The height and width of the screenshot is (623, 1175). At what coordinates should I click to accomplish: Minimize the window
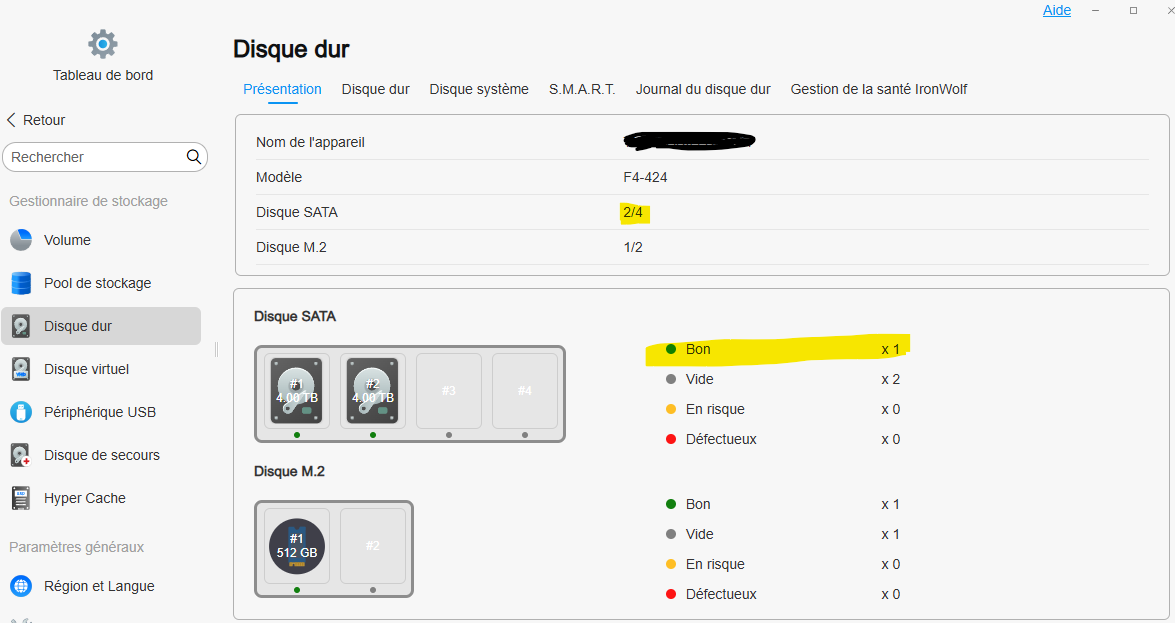pos(1096,10)
